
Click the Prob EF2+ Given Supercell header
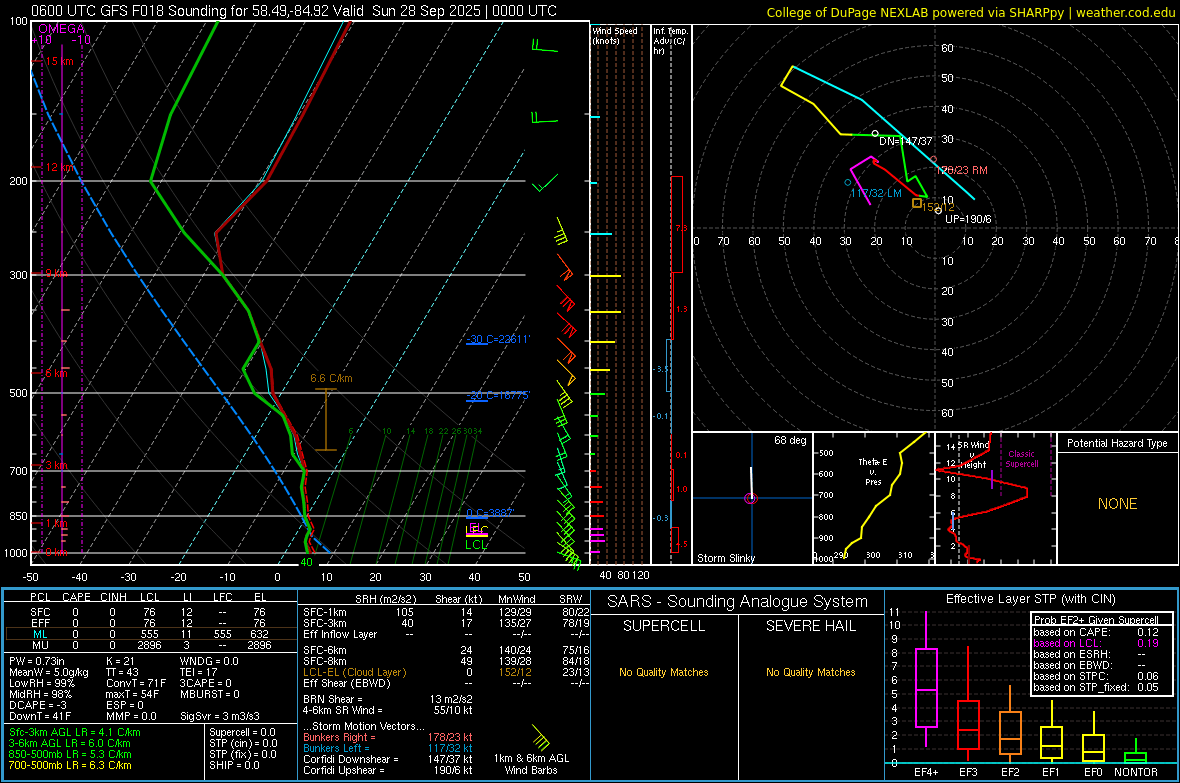[x=1096, y=620]
